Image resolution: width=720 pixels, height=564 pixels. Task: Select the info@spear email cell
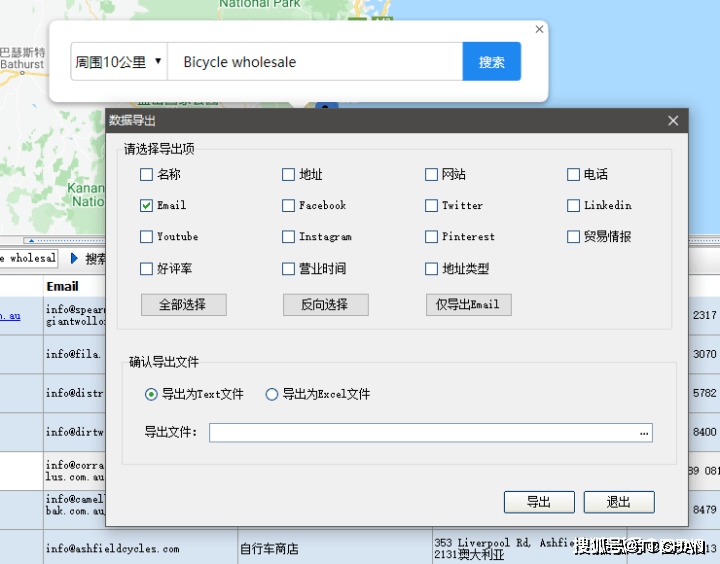click(x=74, y=316)
